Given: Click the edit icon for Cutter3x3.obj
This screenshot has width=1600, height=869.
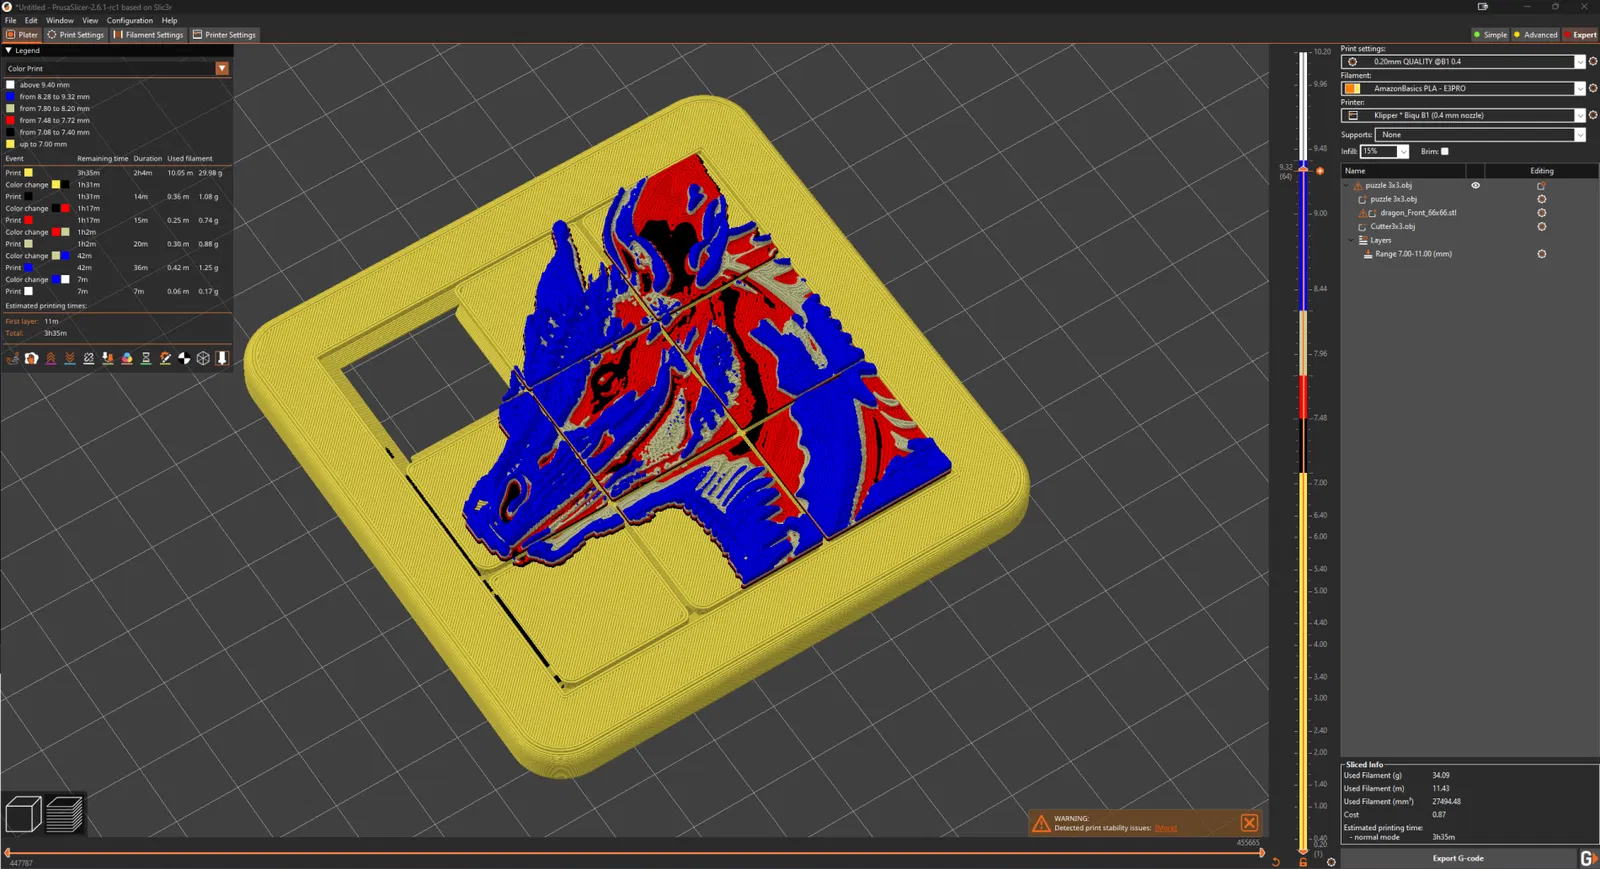Looking at the screenshot, I should pos(1542,227).
